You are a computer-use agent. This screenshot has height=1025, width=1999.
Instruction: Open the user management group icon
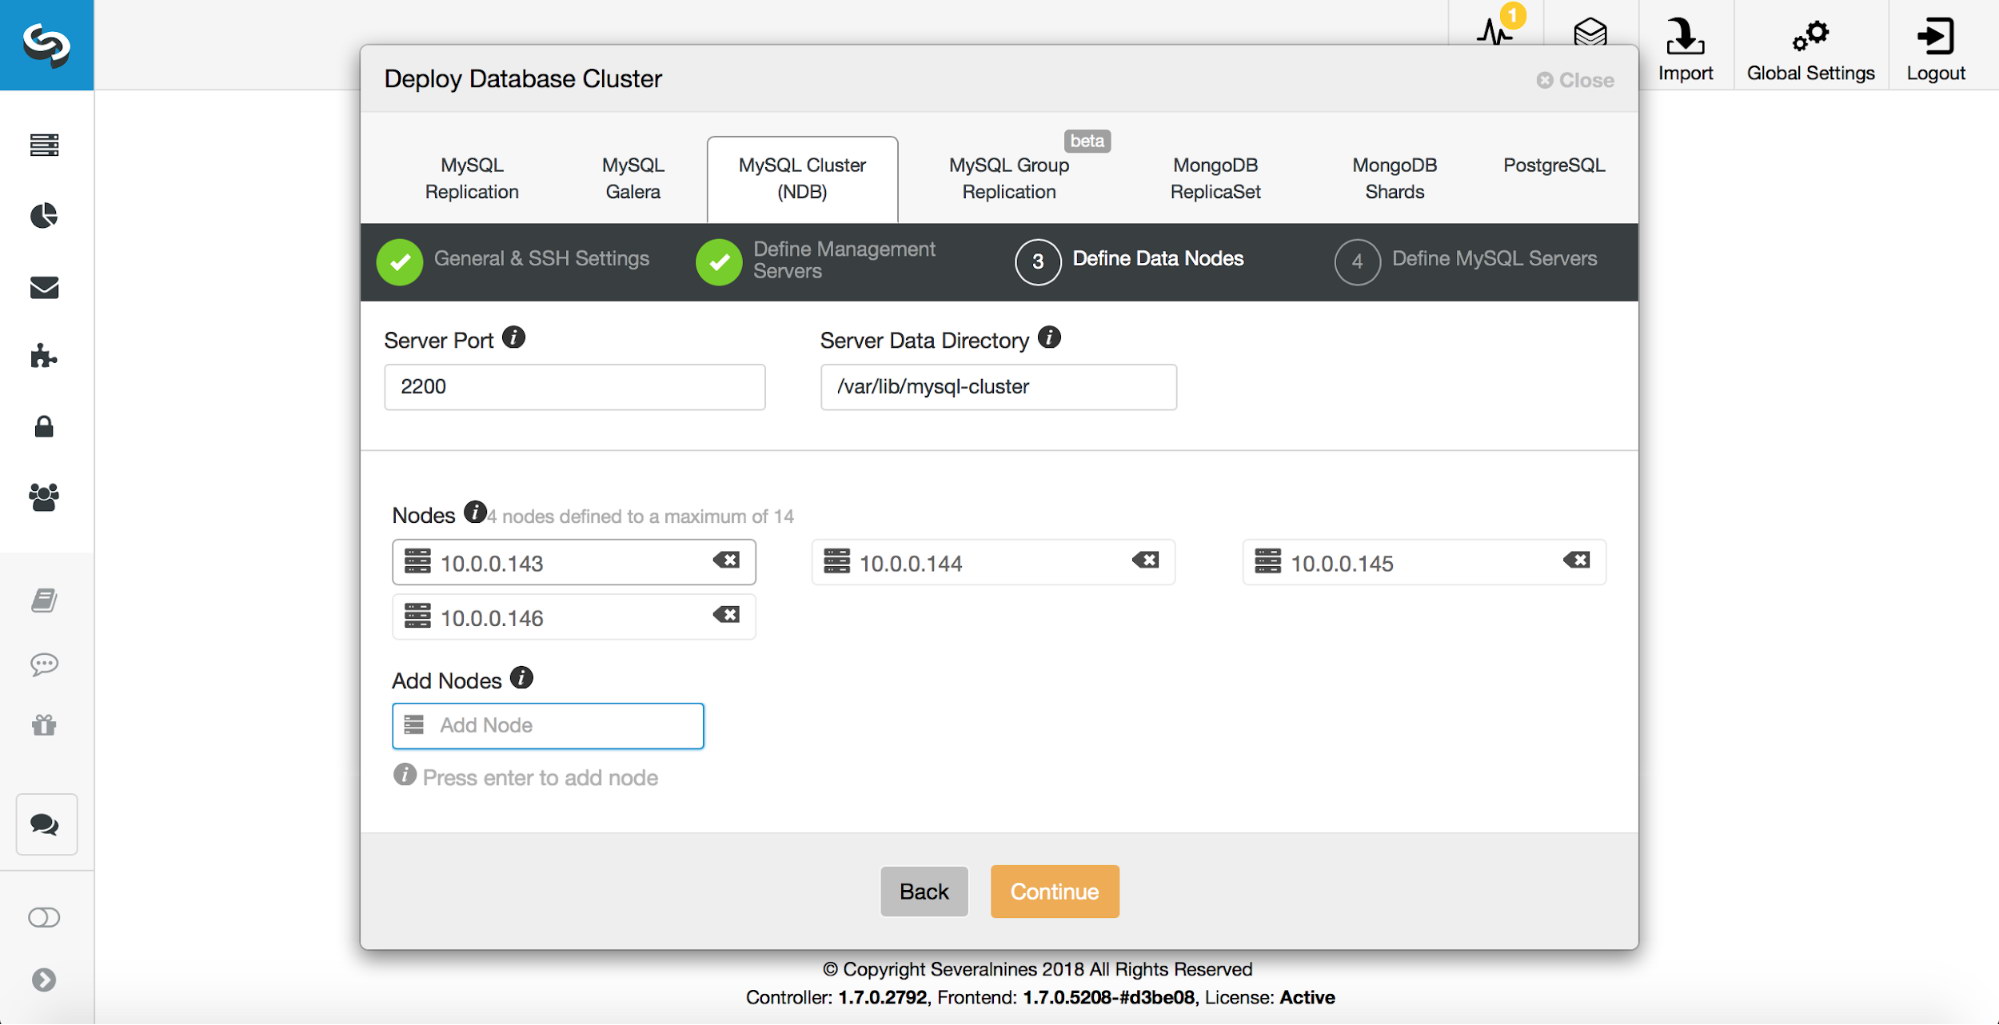pos(44,497)
